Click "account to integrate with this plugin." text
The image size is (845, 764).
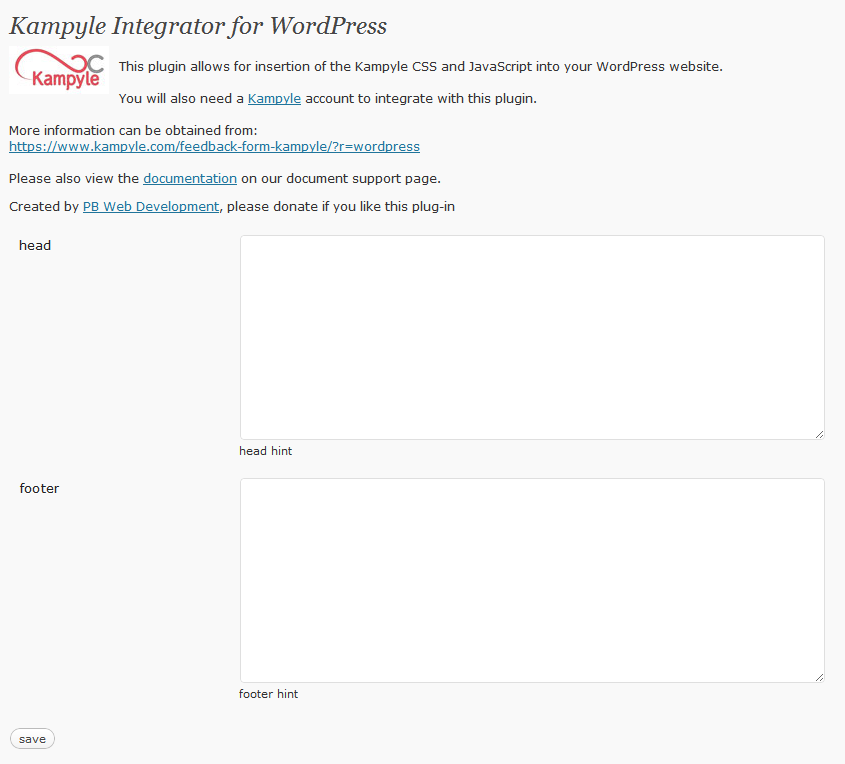click(x=421, y=99)
